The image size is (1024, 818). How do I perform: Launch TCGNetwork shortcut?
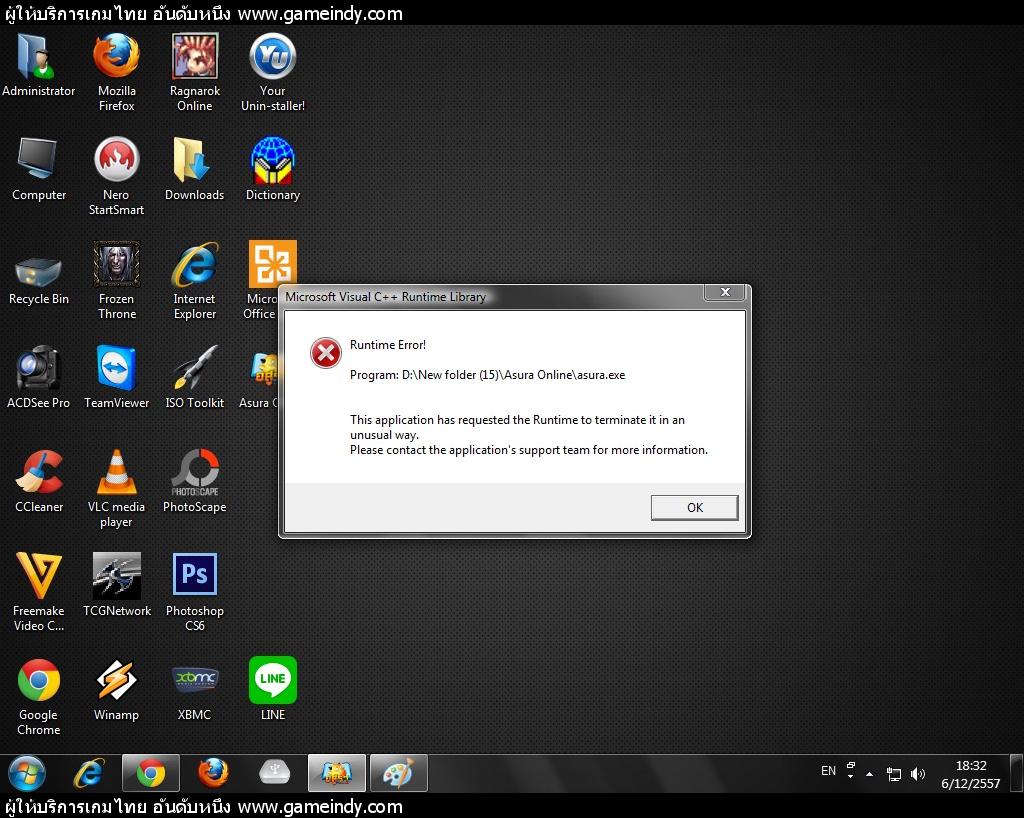click(x=116, y=585)
